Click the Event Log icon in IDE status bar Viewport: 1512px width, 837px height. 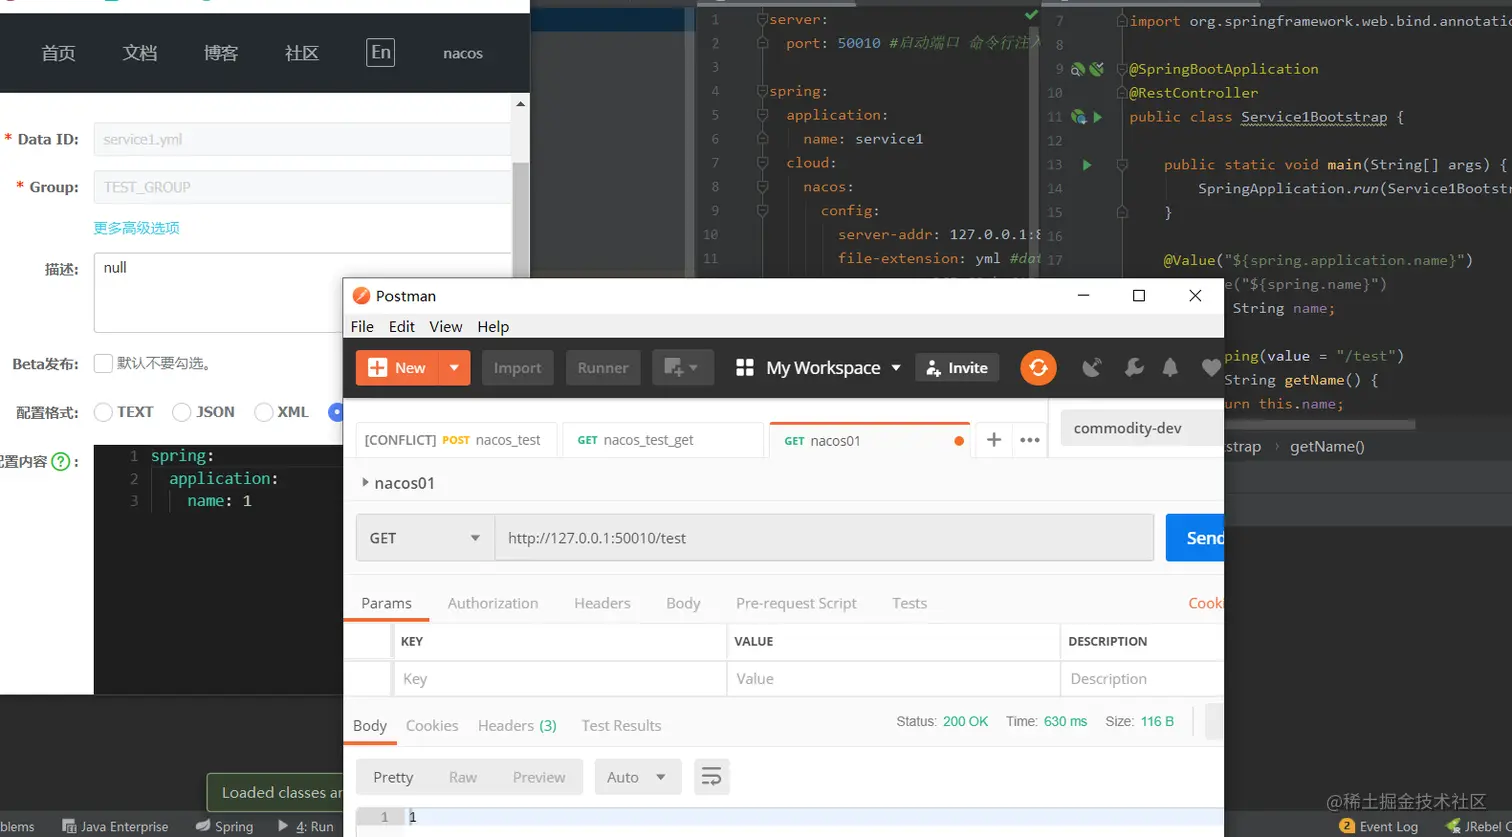click(1347, 826)
